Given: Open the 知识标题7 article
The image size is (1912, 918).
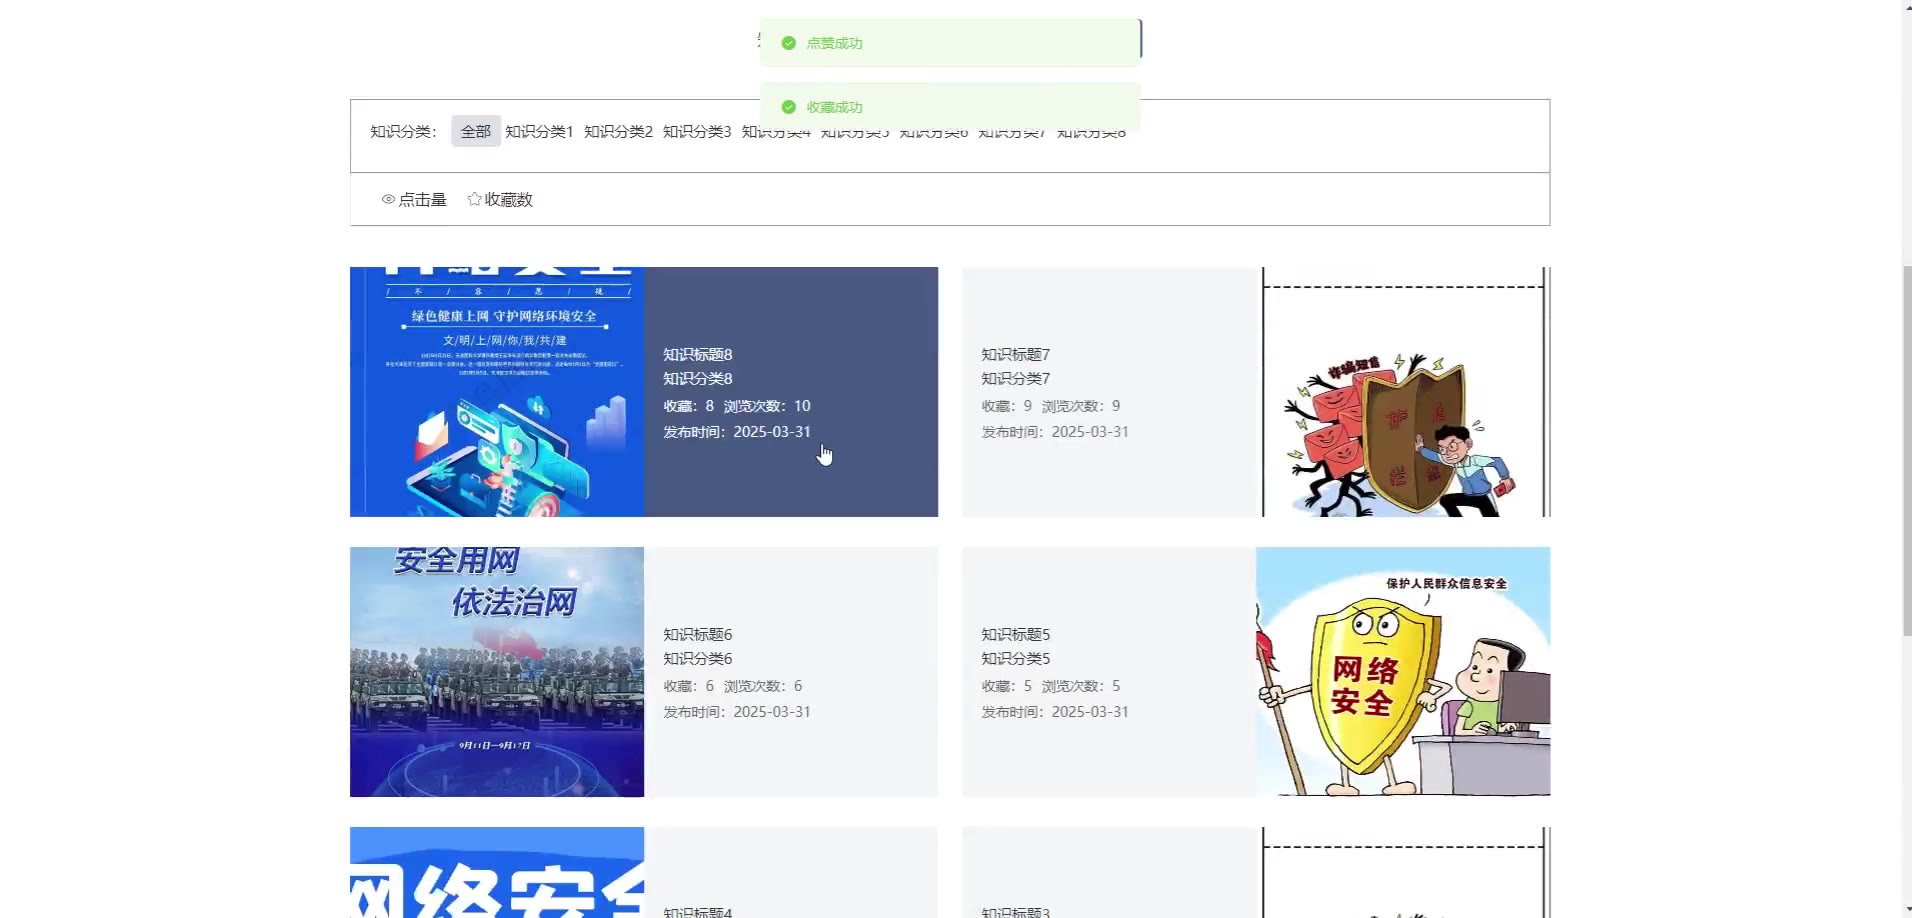Looking at the screenshot, I should pos(1016,354).
